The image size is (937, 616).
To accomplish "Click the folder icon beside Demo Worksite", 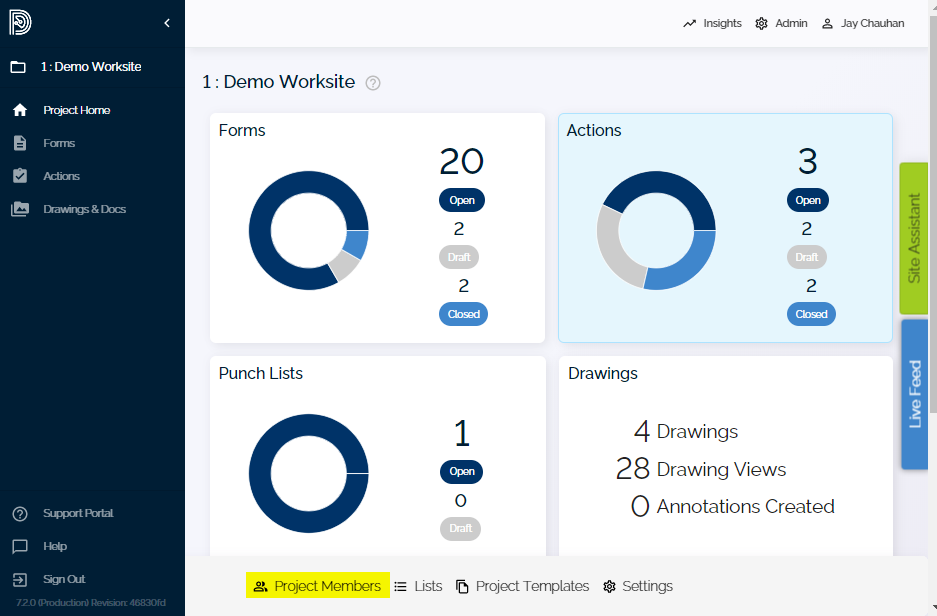I will [x=18, y=67].
